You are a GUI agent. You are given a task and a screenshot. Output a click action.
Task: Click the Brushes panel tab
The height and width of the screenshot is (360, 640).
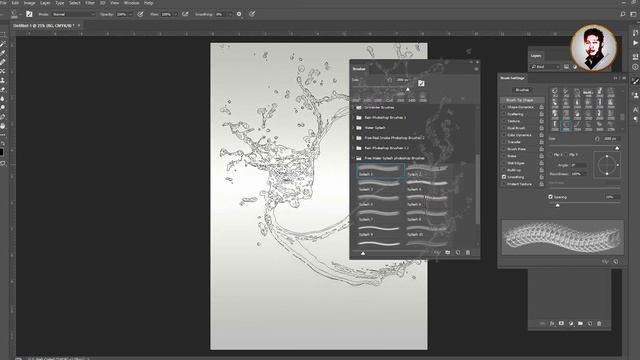pos(359,69)
